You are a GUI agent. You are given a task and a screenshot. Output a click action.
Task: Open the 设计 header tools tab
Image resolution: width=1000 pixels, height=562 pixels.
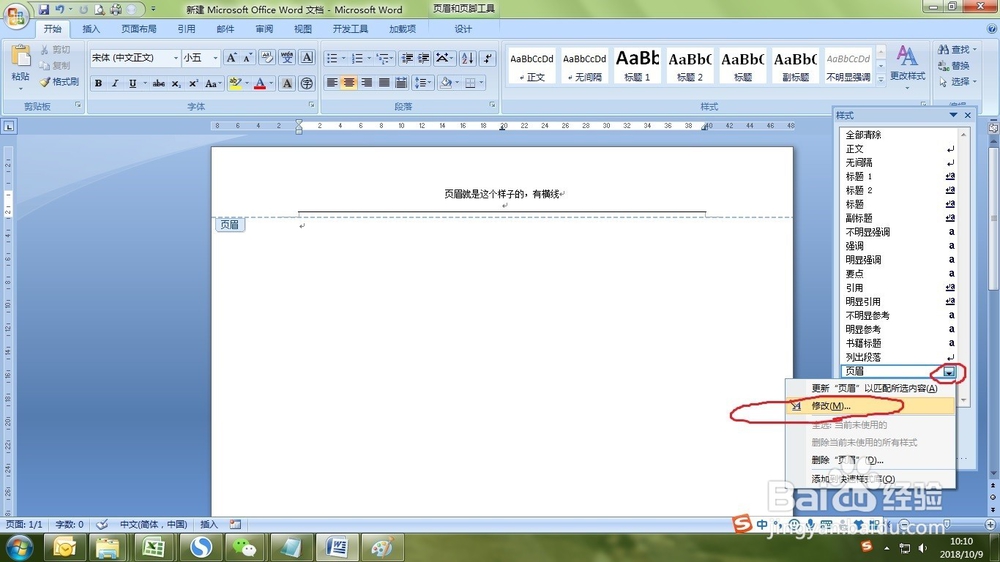point(463,29)
